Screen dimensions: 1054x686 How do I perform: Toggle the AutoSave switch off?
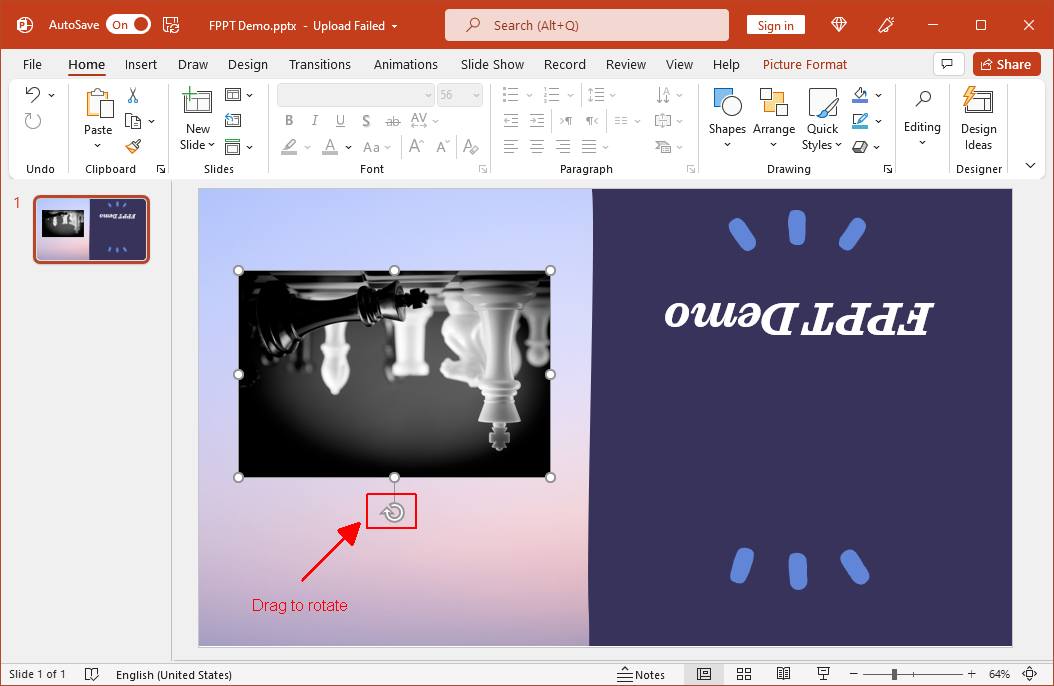click(128, 25)
